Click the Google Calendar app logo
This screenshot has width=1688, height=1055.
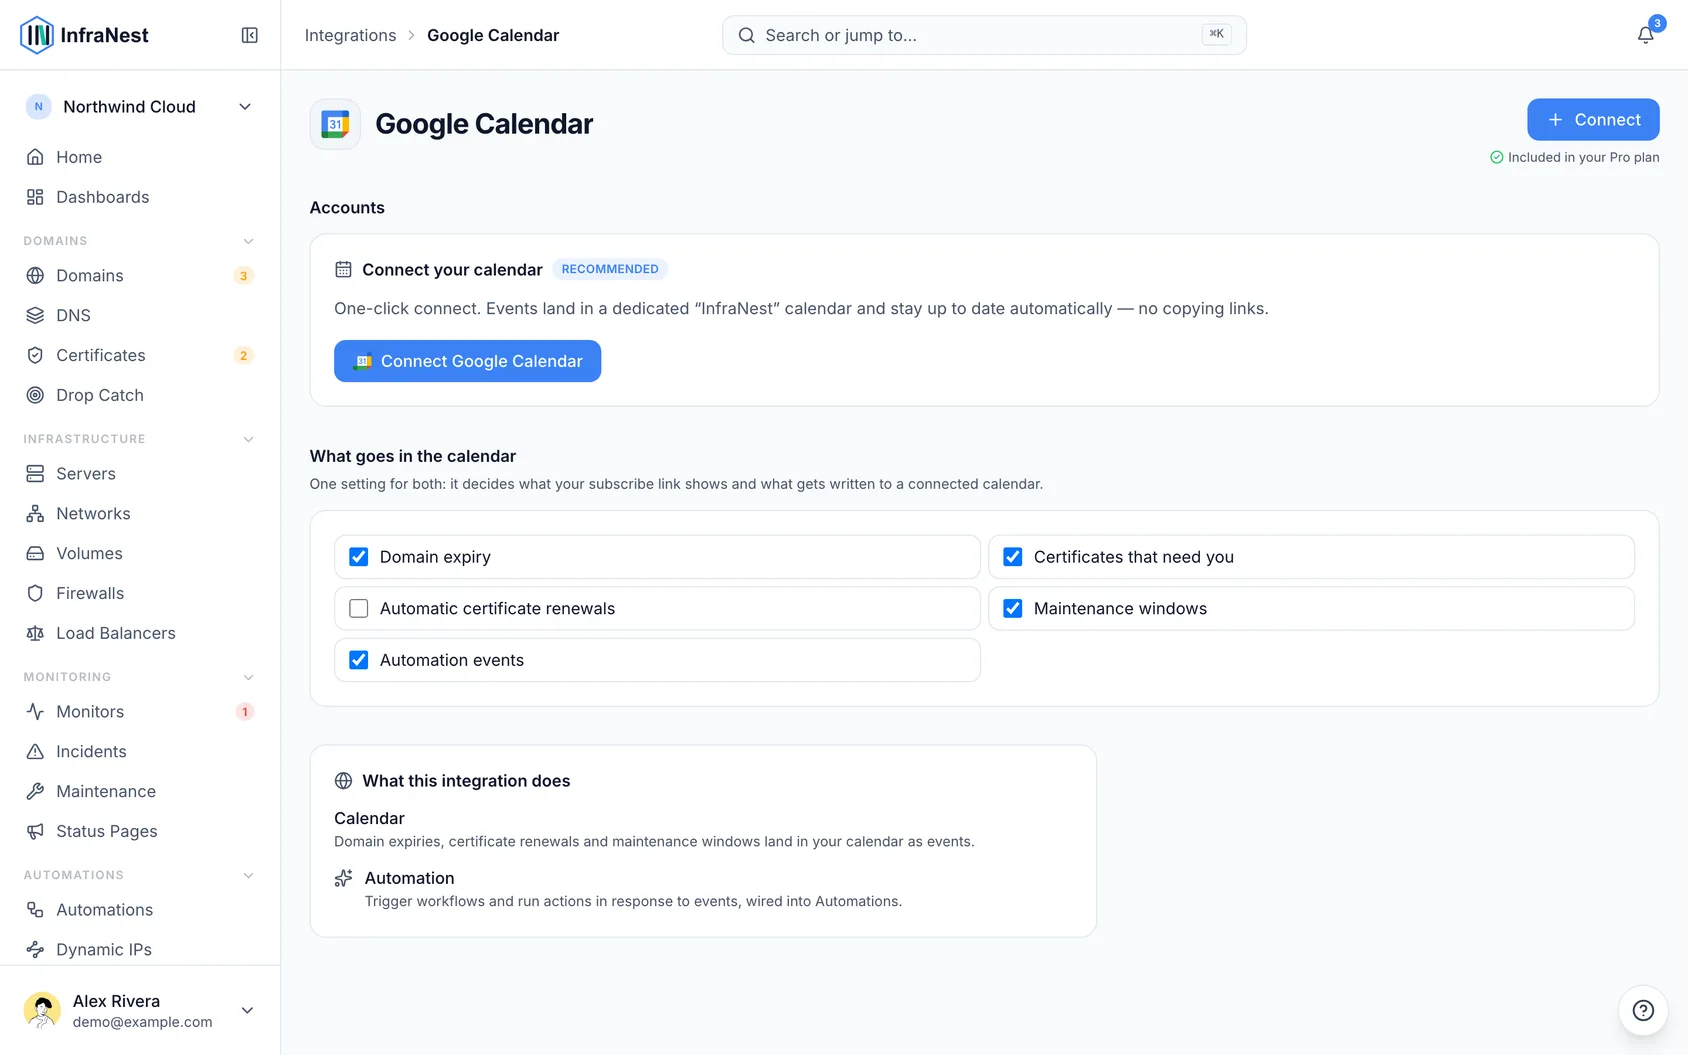(x=335, y=124)
